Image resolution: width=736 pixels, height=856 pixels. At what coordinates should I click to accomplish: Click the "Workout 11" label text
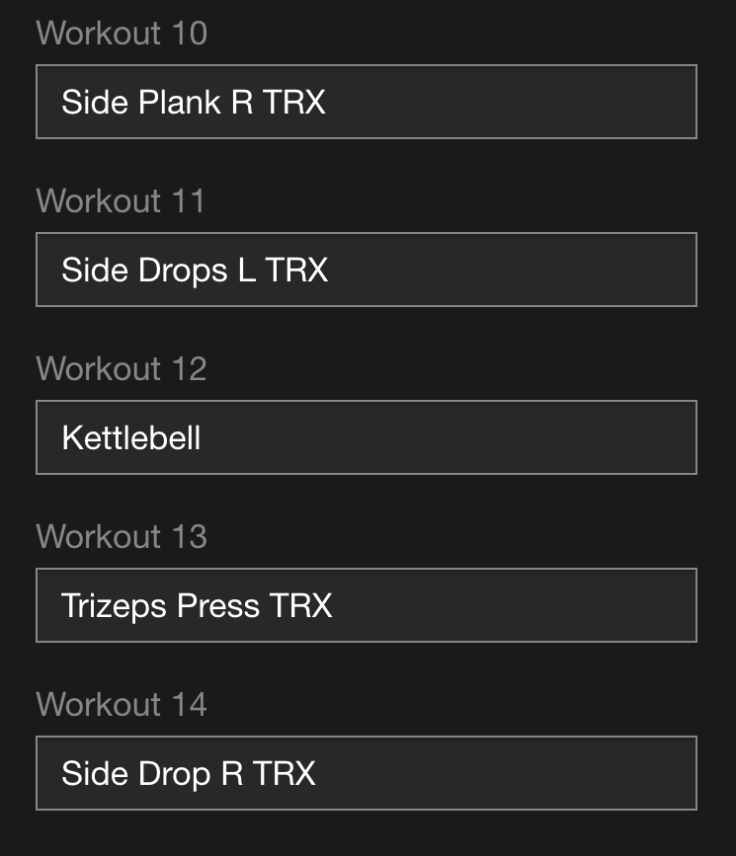point(120,201)
